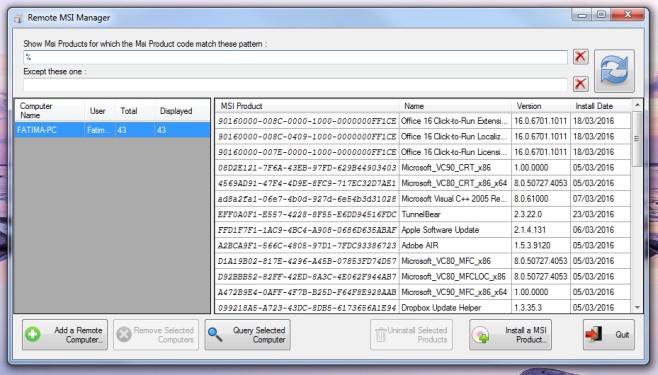Click version 1.5.3.9120 cell
The height and width of the screenshot is (375, 658).
[x=540, y=245]
